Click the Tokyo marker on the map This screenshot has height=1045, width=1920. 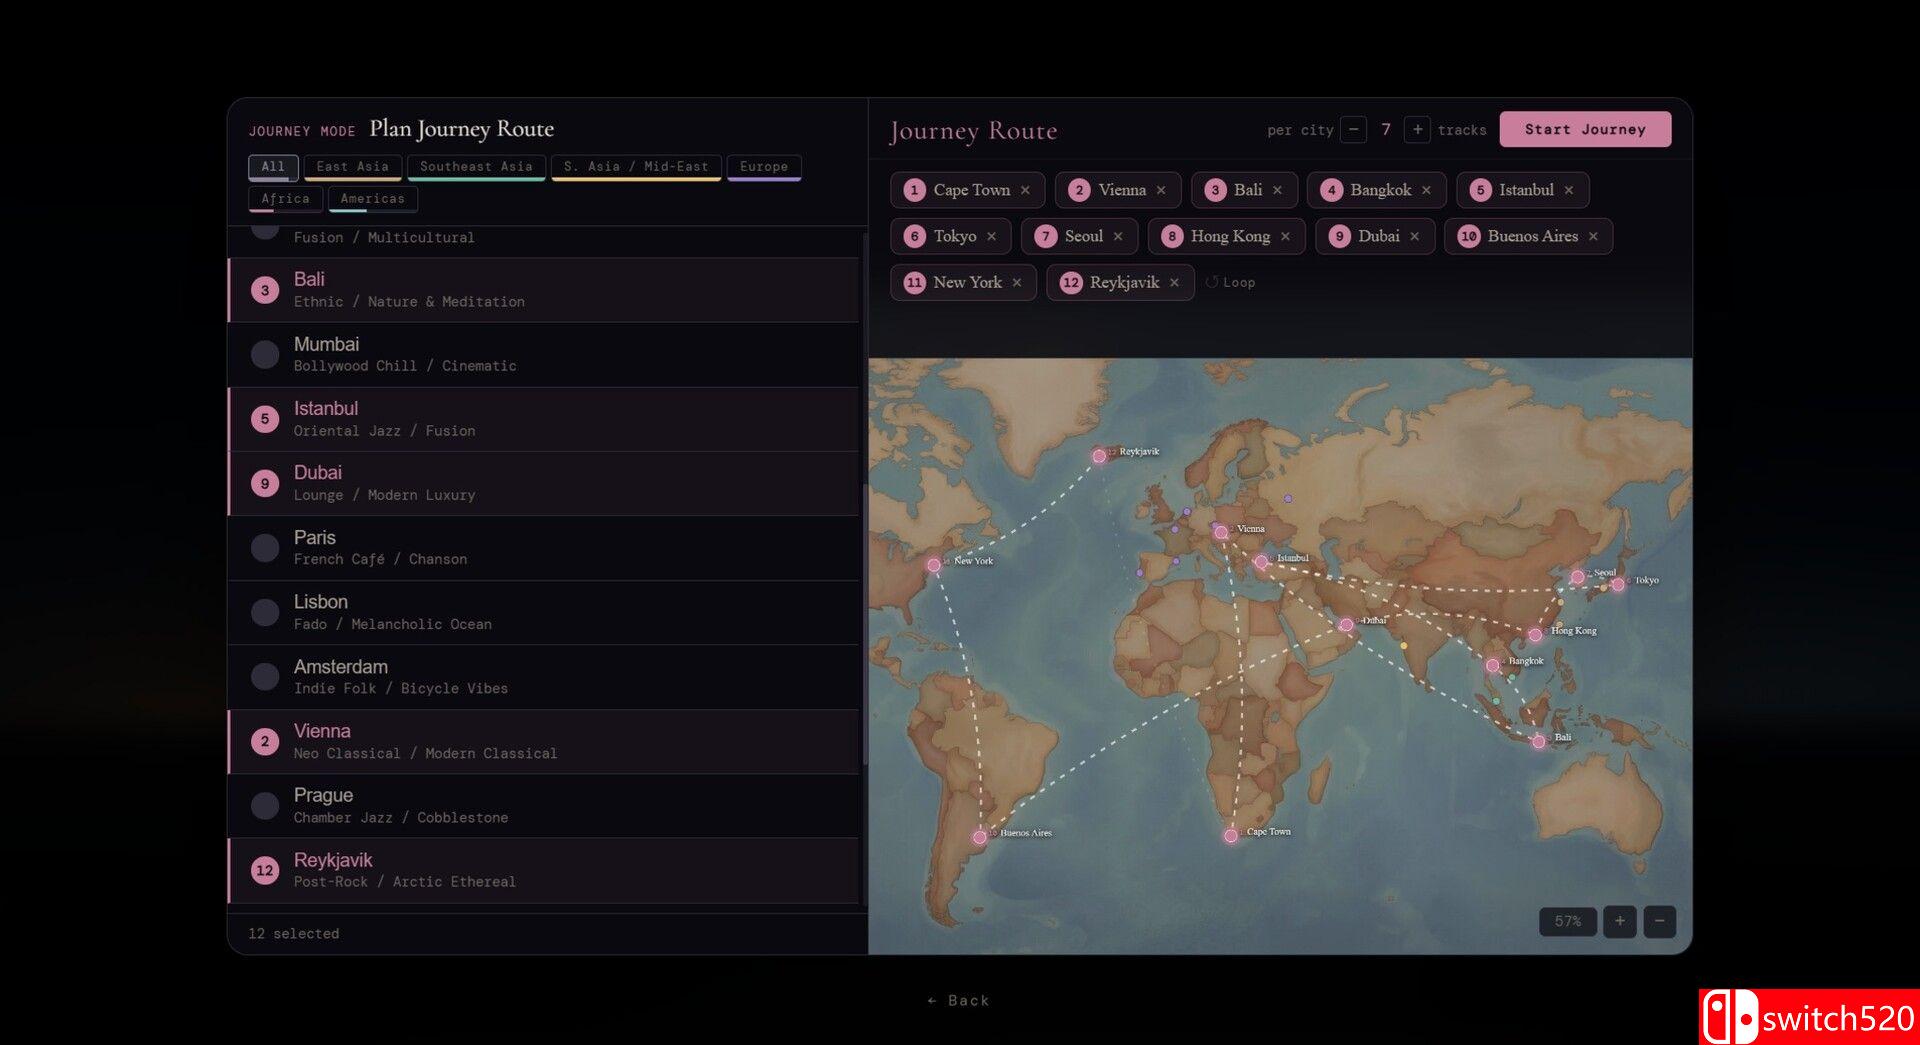(x=1618, y=584)
